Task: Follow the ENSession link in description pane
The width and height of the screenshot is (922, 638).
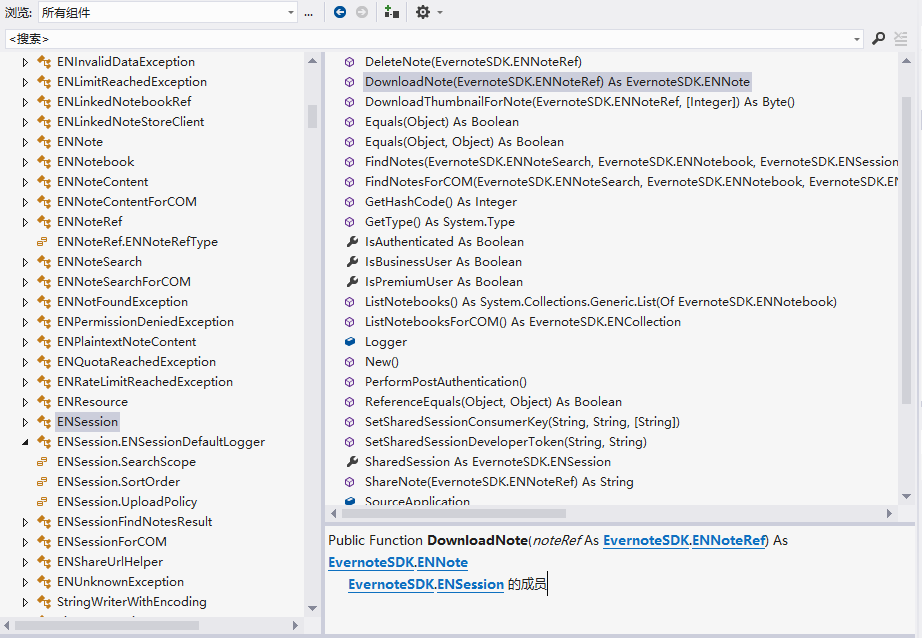Action: (x=470, y=584)
